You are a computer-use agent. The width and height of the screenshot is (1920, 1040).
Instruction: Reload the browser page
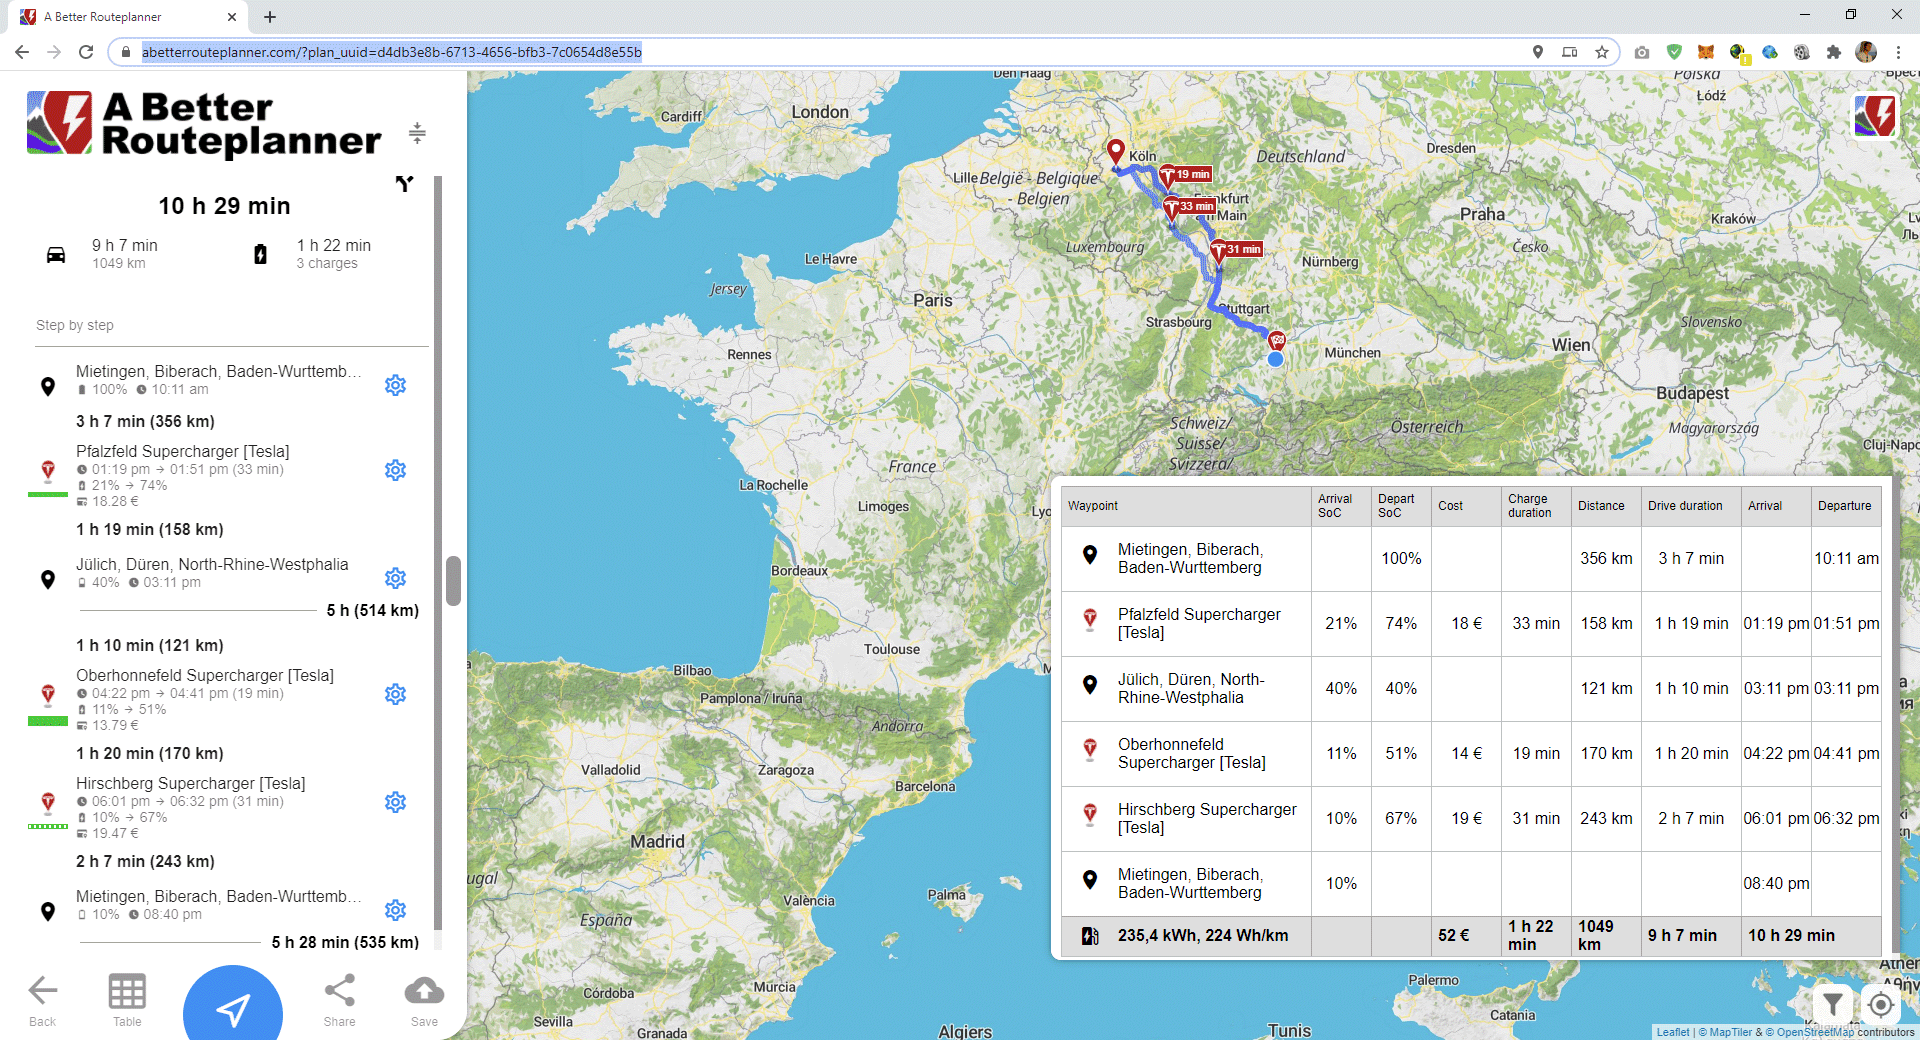coord(86,52)
